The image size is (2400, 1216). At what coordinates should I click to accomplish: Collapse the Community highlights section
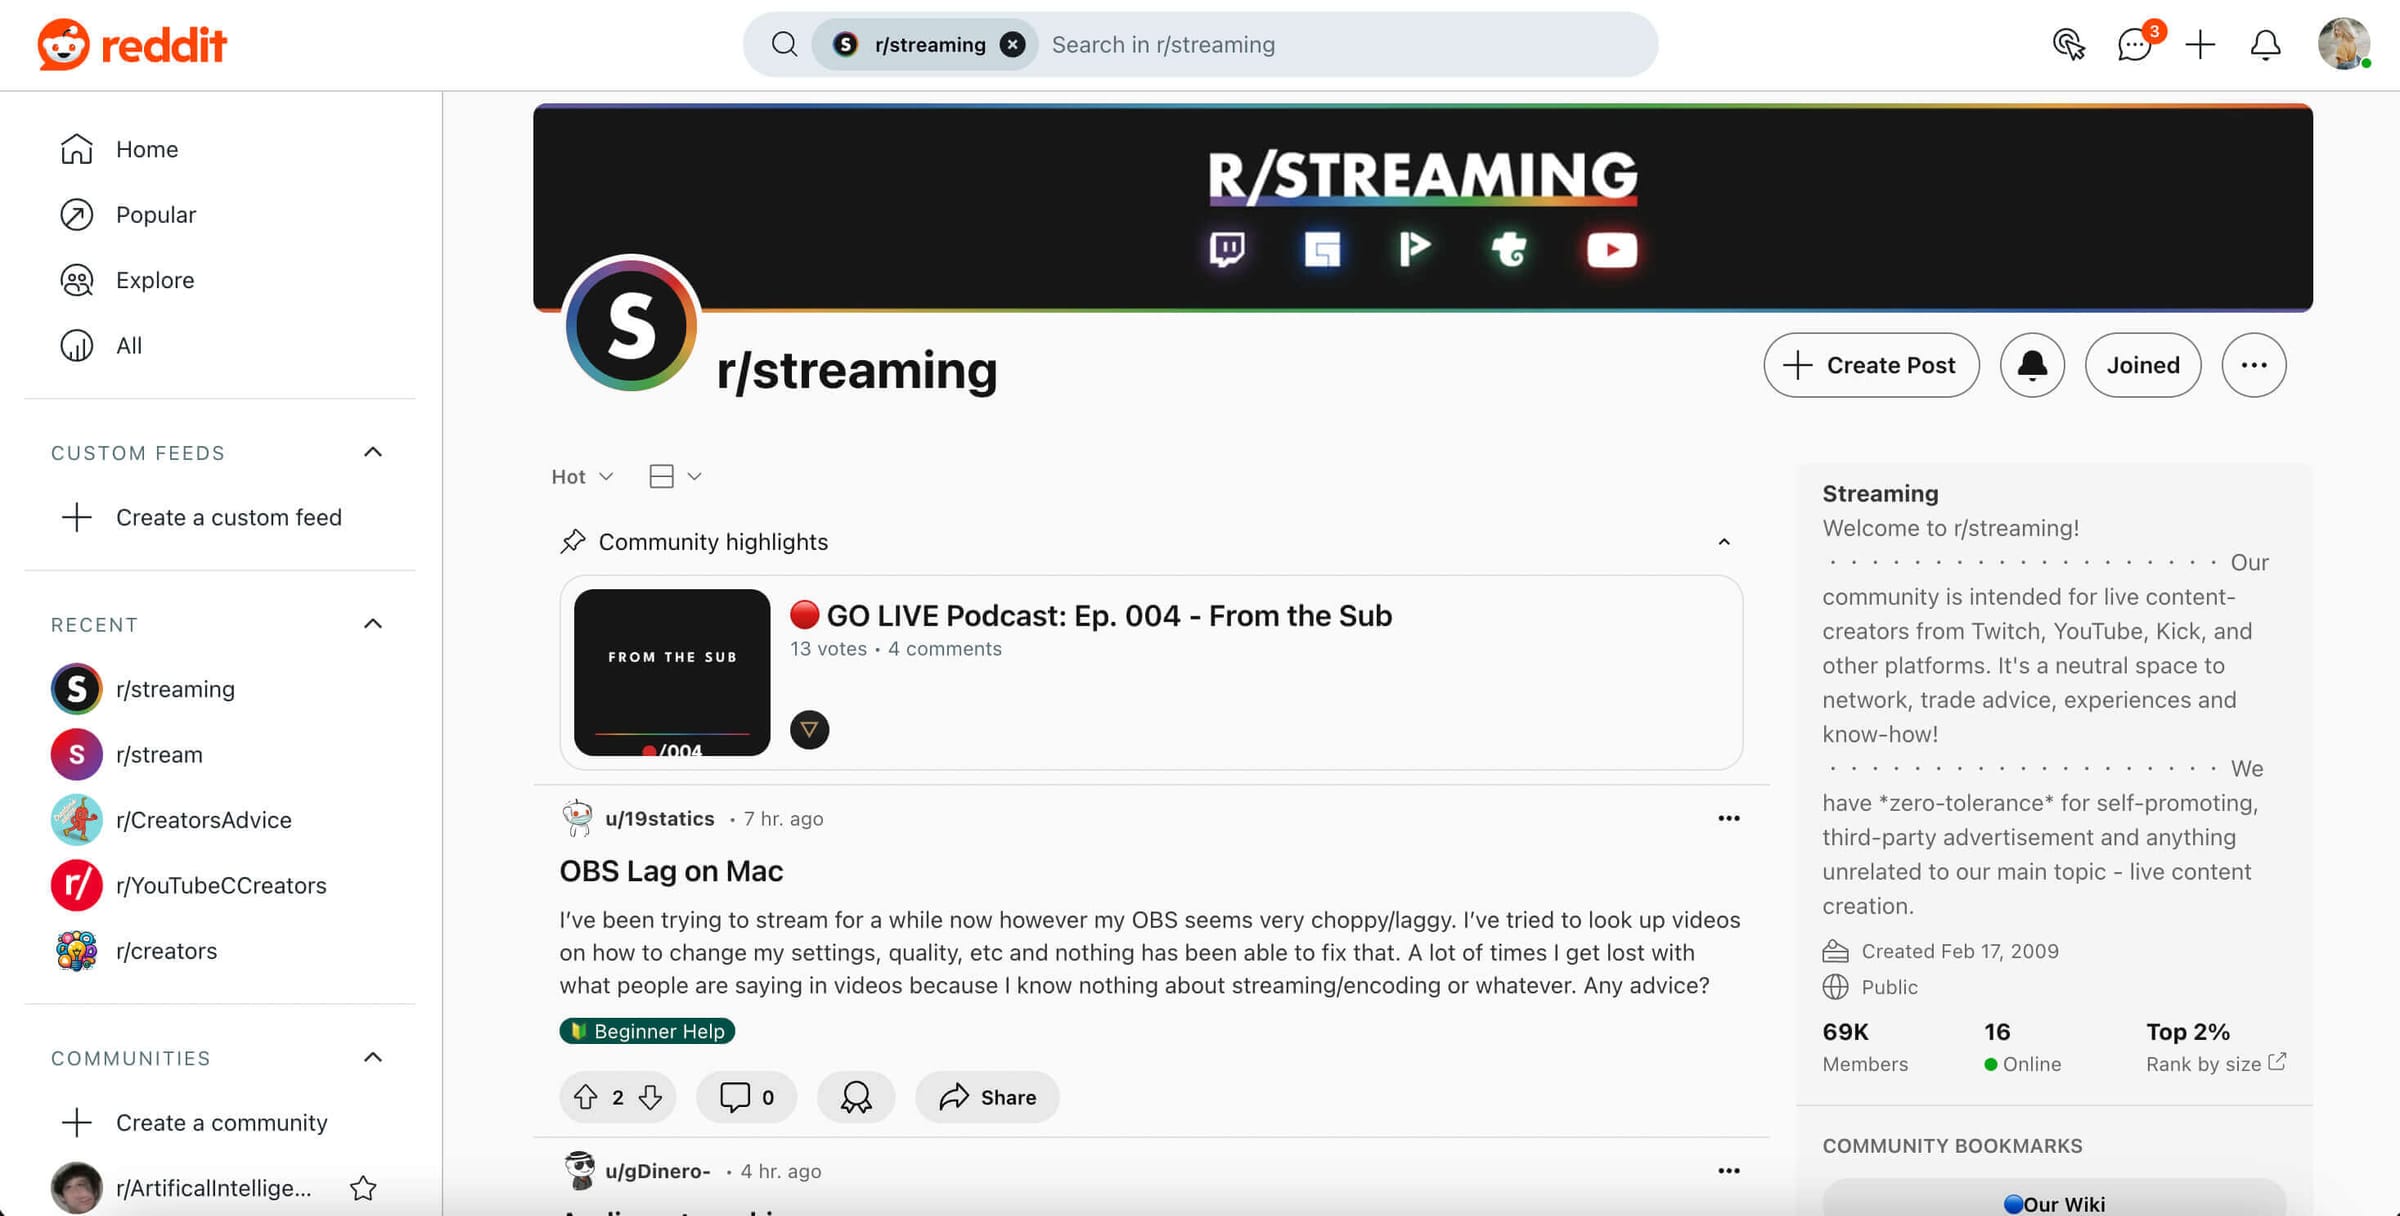[1725, 541]
